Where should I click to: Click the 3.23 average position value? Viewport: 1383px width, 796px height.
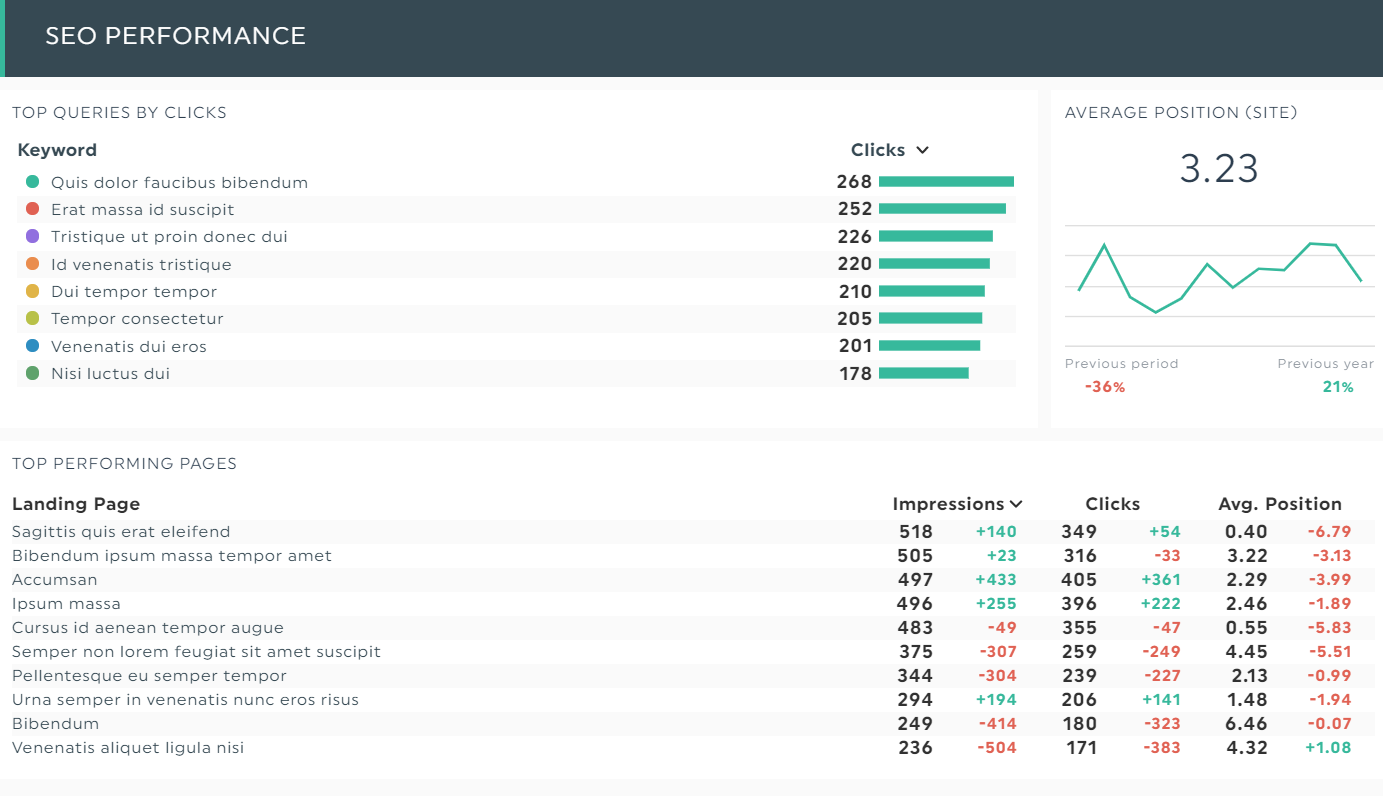pos(1218,169)
